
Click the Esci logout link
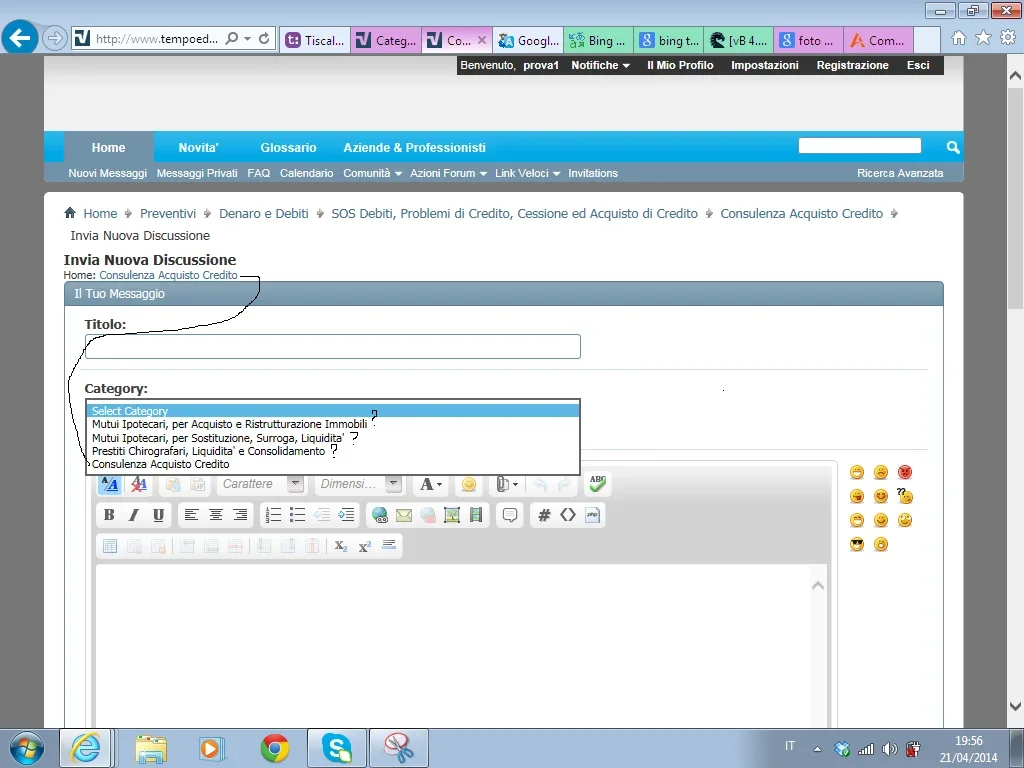[918, 65]
